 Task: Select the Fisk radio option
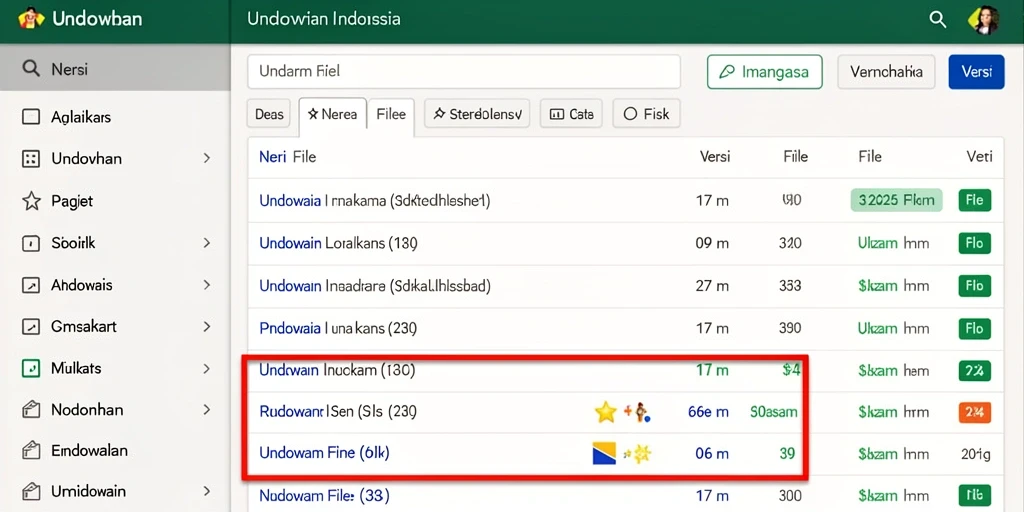(630, 114)
